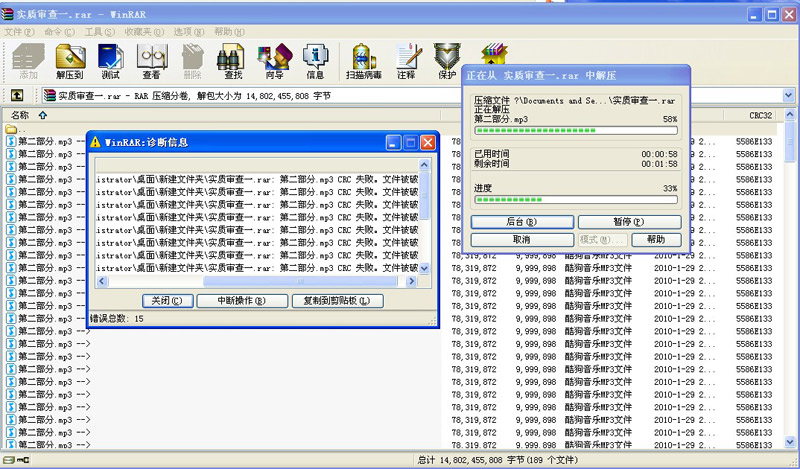Image resolution: width=800 pixels, height=469 pixels.
Task: Click the 中断操作(B) break operation button
Action: 242,301
